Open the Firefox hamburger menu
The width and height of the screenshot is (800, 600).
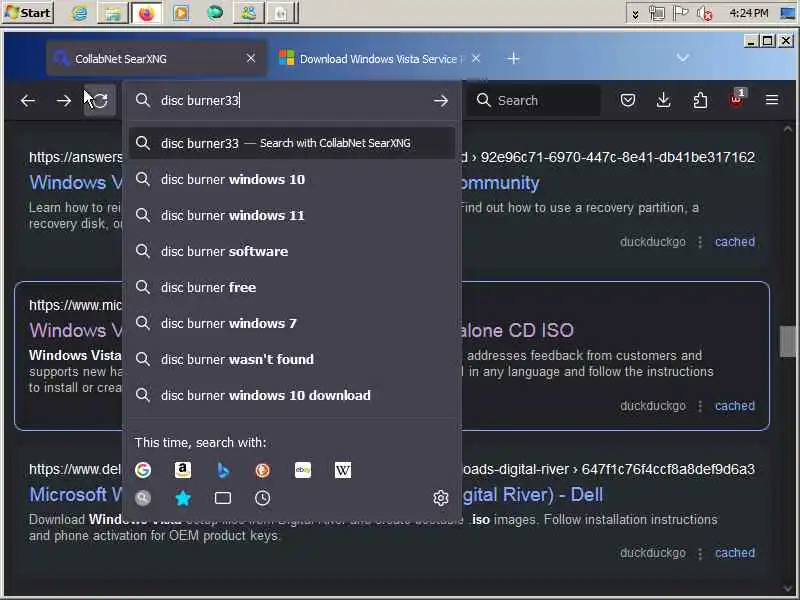[x=772, y=100]
